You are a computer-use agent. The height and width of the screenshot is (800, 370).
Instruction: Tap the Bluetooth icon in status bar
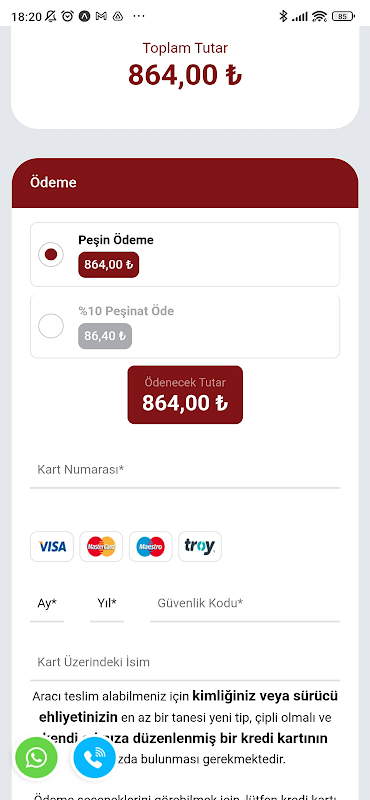pyautogui.click(x=283, y=16)
